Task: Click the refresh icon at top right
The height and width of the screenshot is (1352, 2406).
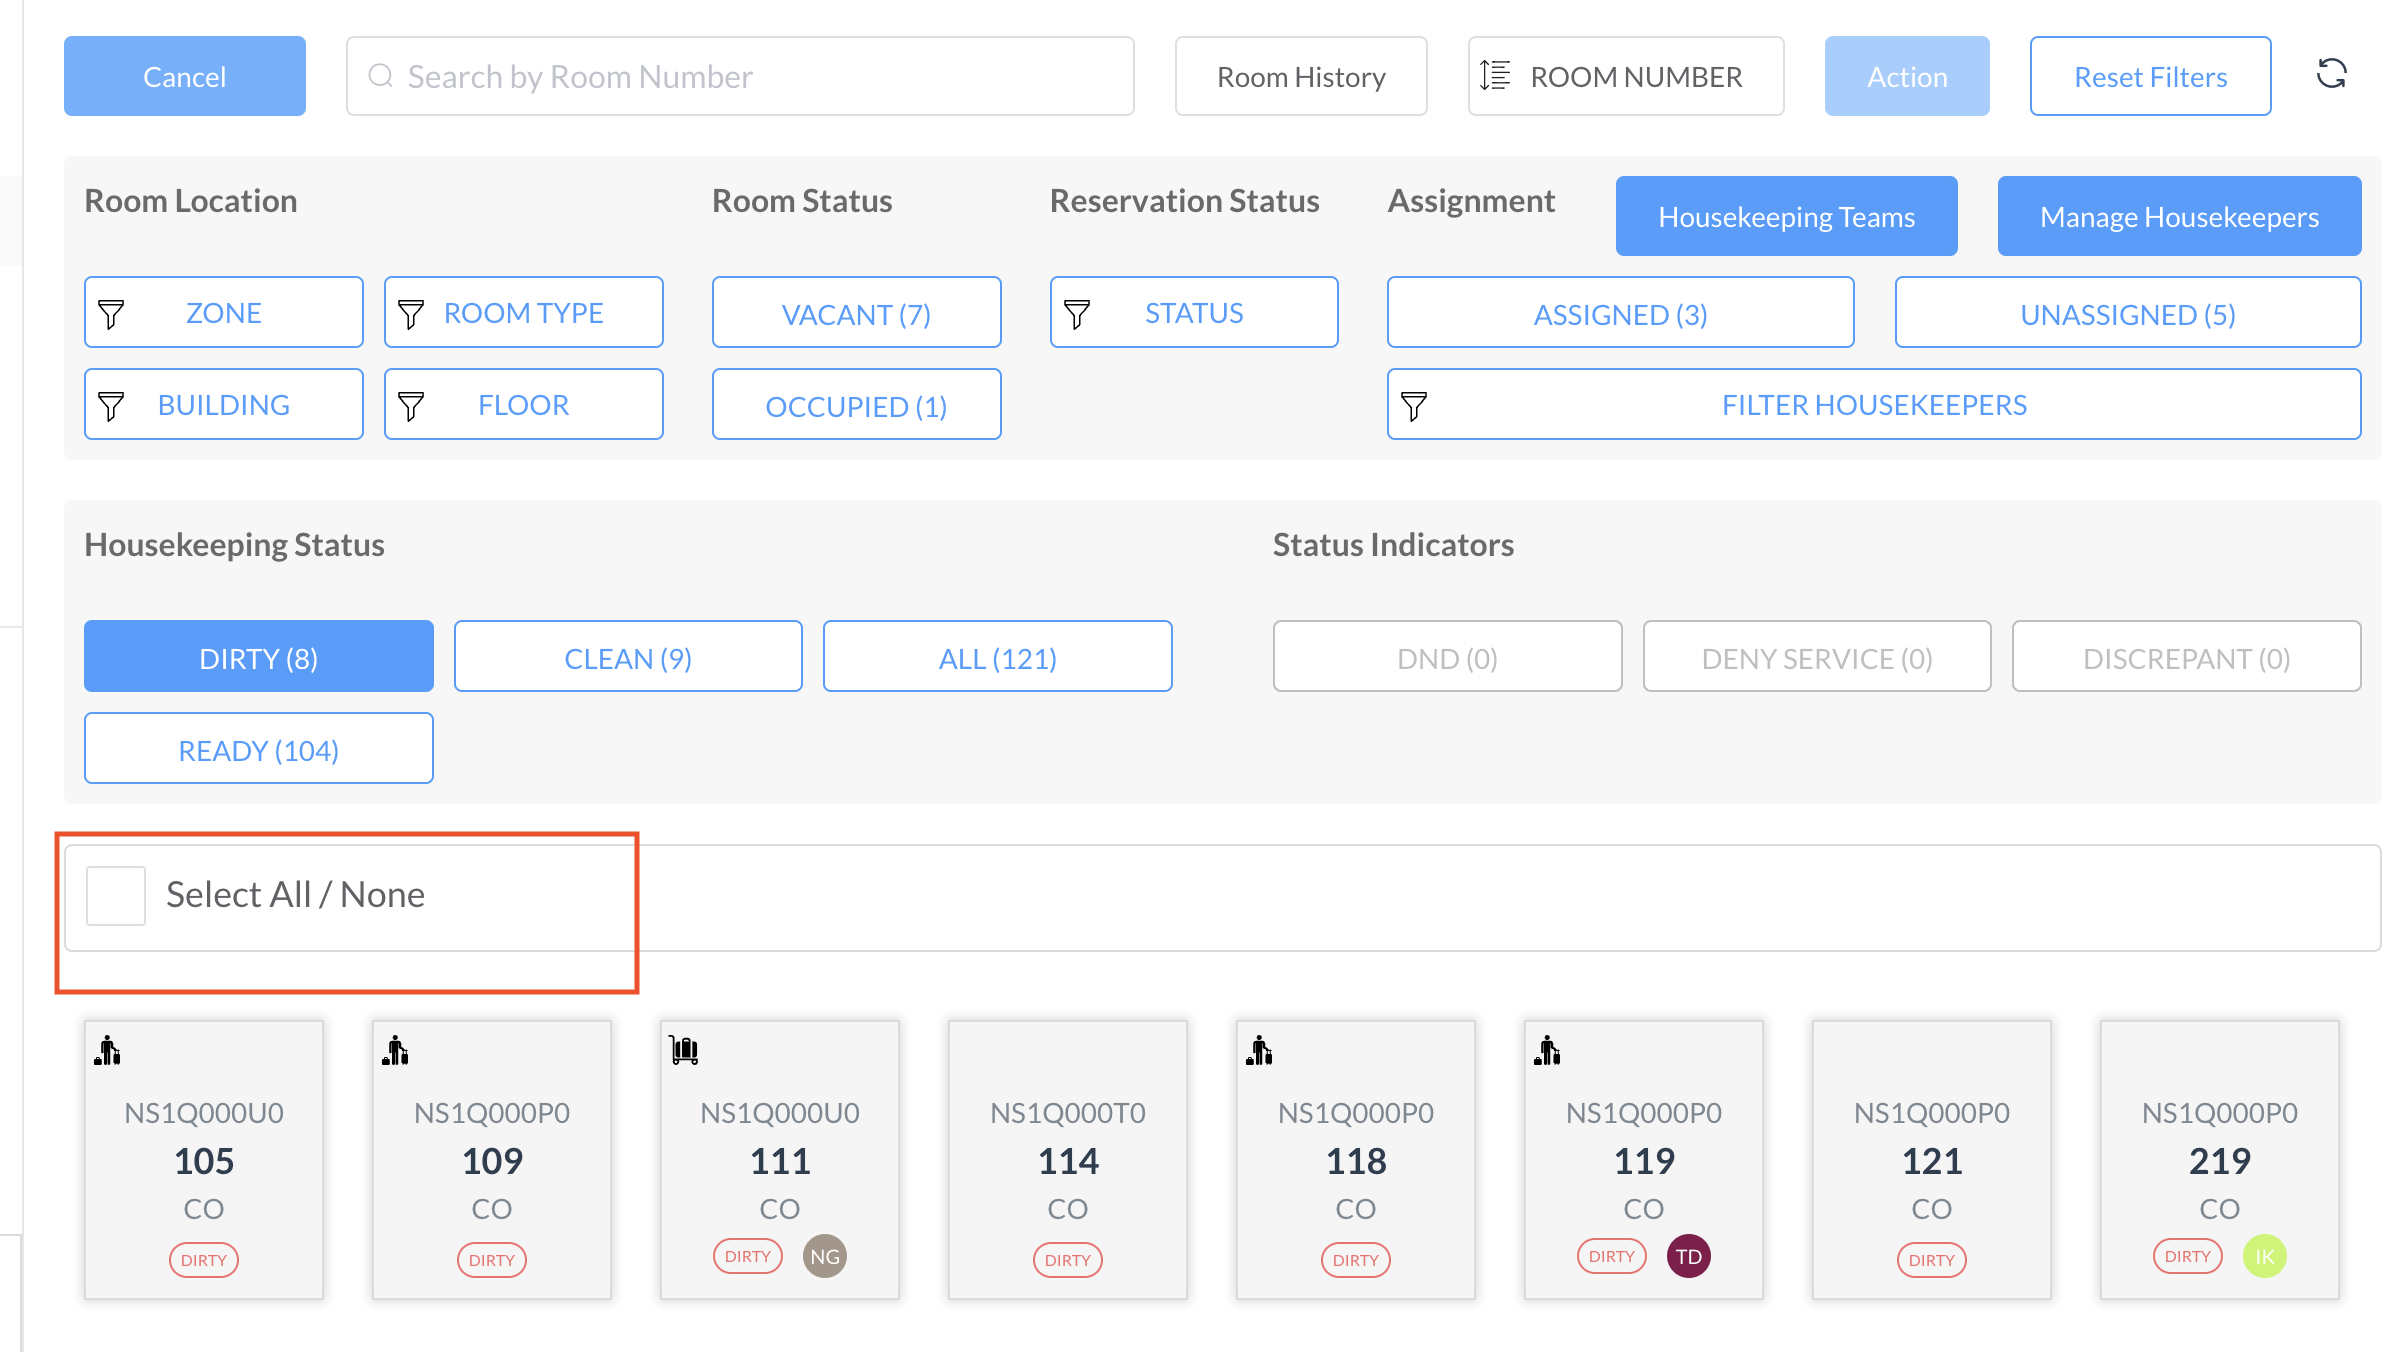Action: (x=2331, y=75)
